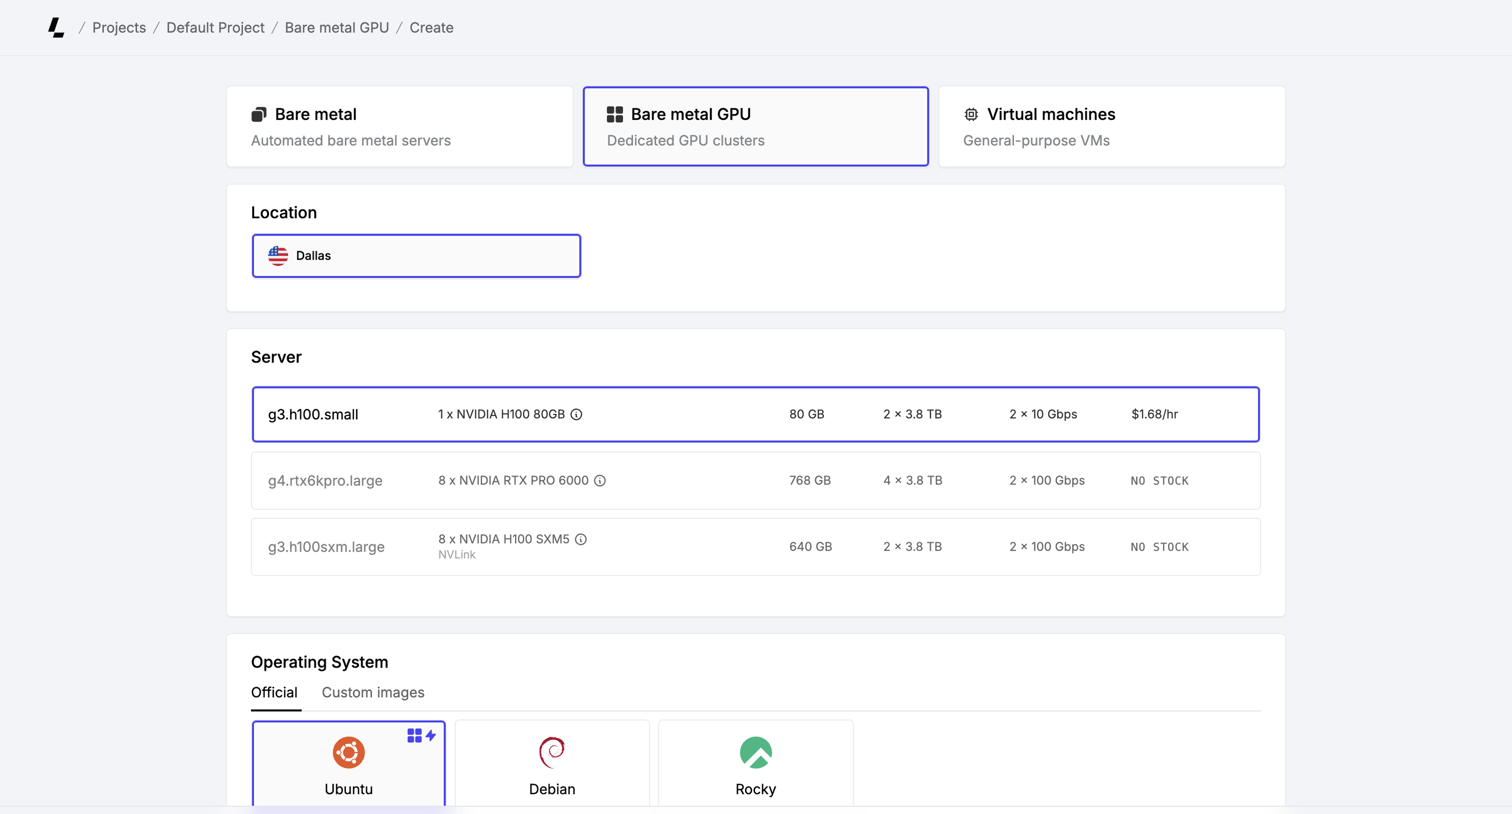Click the Create breadcrumb item
The width and height of the screenshot is (1512, 814).
tap(431, 28)
